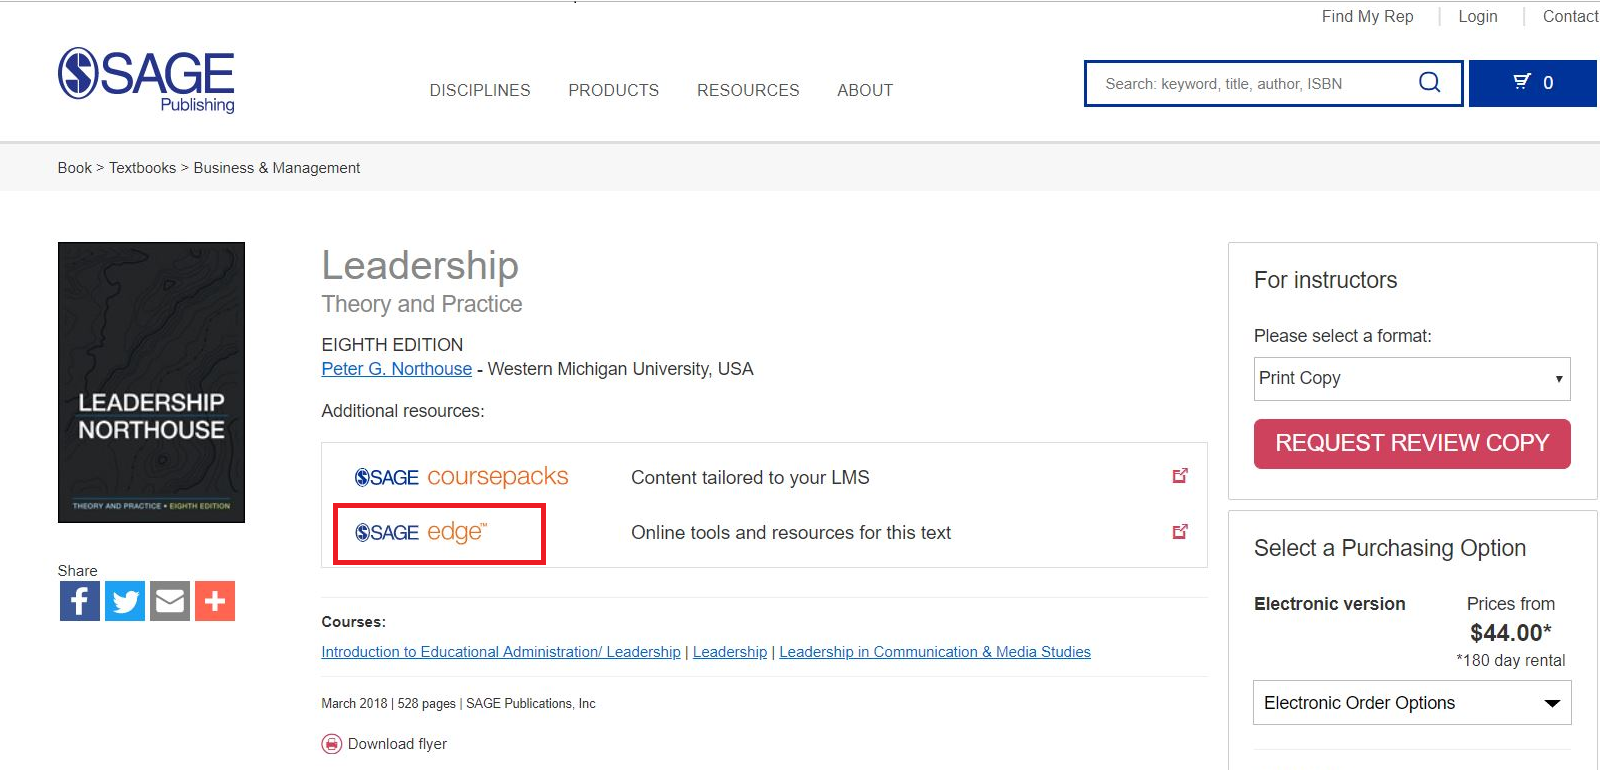Open the Leadership course link
The height and width of the screenshot is (772, 1605).
click(x=730, y=652)
